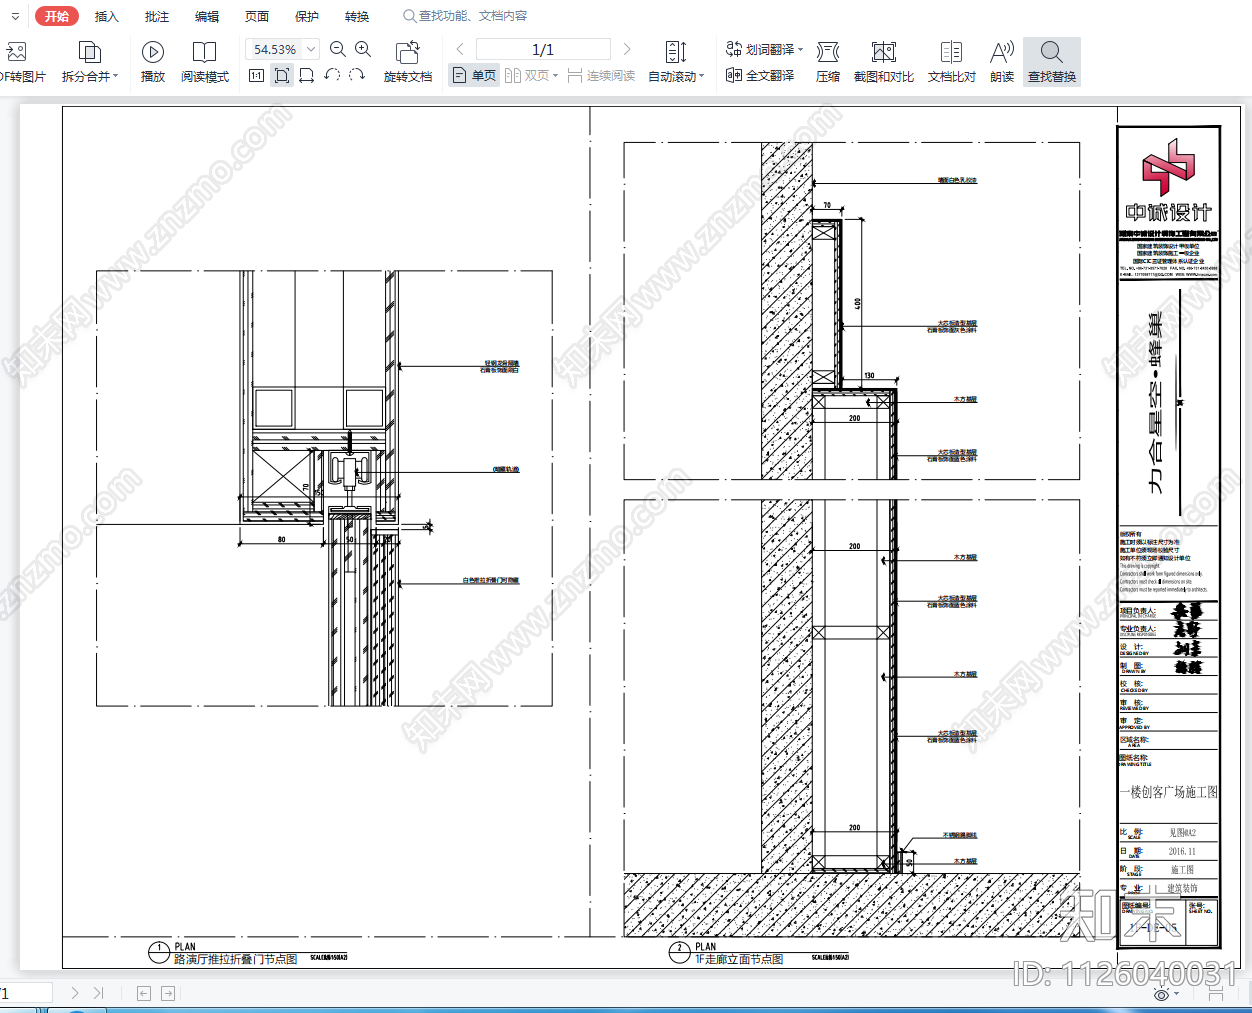The width and height of the screenshot is (1252, 1013).
Task: Switch to Double Page view
Action: [x=531, y=76]
